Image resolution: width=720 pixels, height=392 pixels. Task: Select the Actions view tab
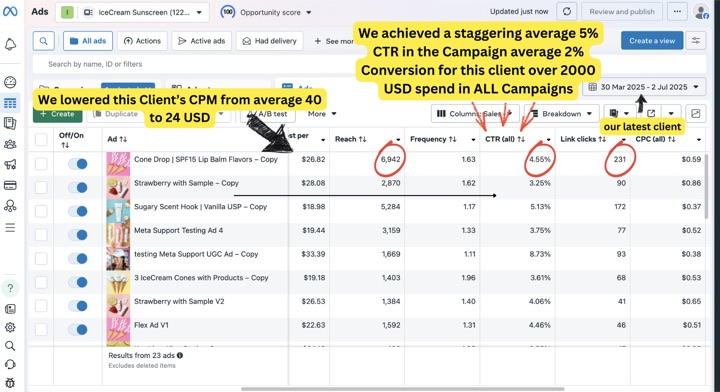pyautogui.click(x=142, y=41)
